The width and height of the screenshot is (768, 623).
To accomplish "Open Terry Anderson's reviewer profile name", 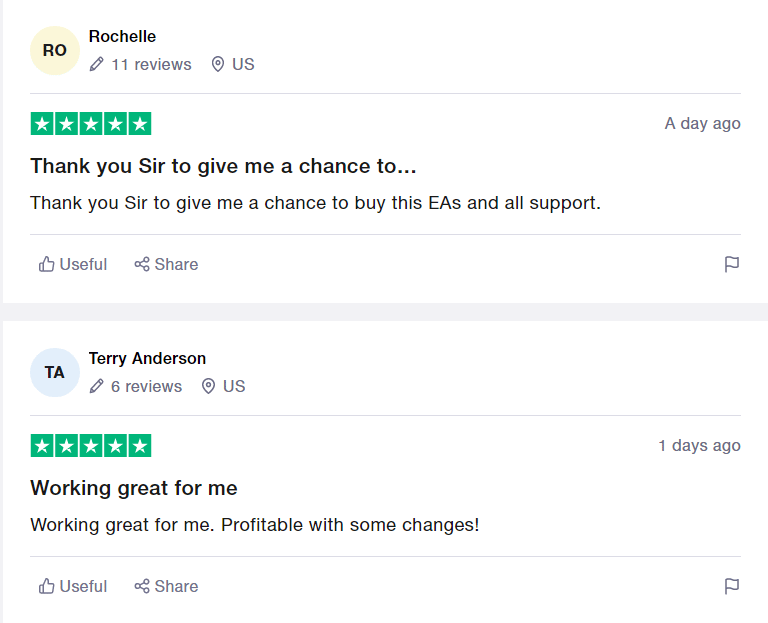I will point(147,359).
